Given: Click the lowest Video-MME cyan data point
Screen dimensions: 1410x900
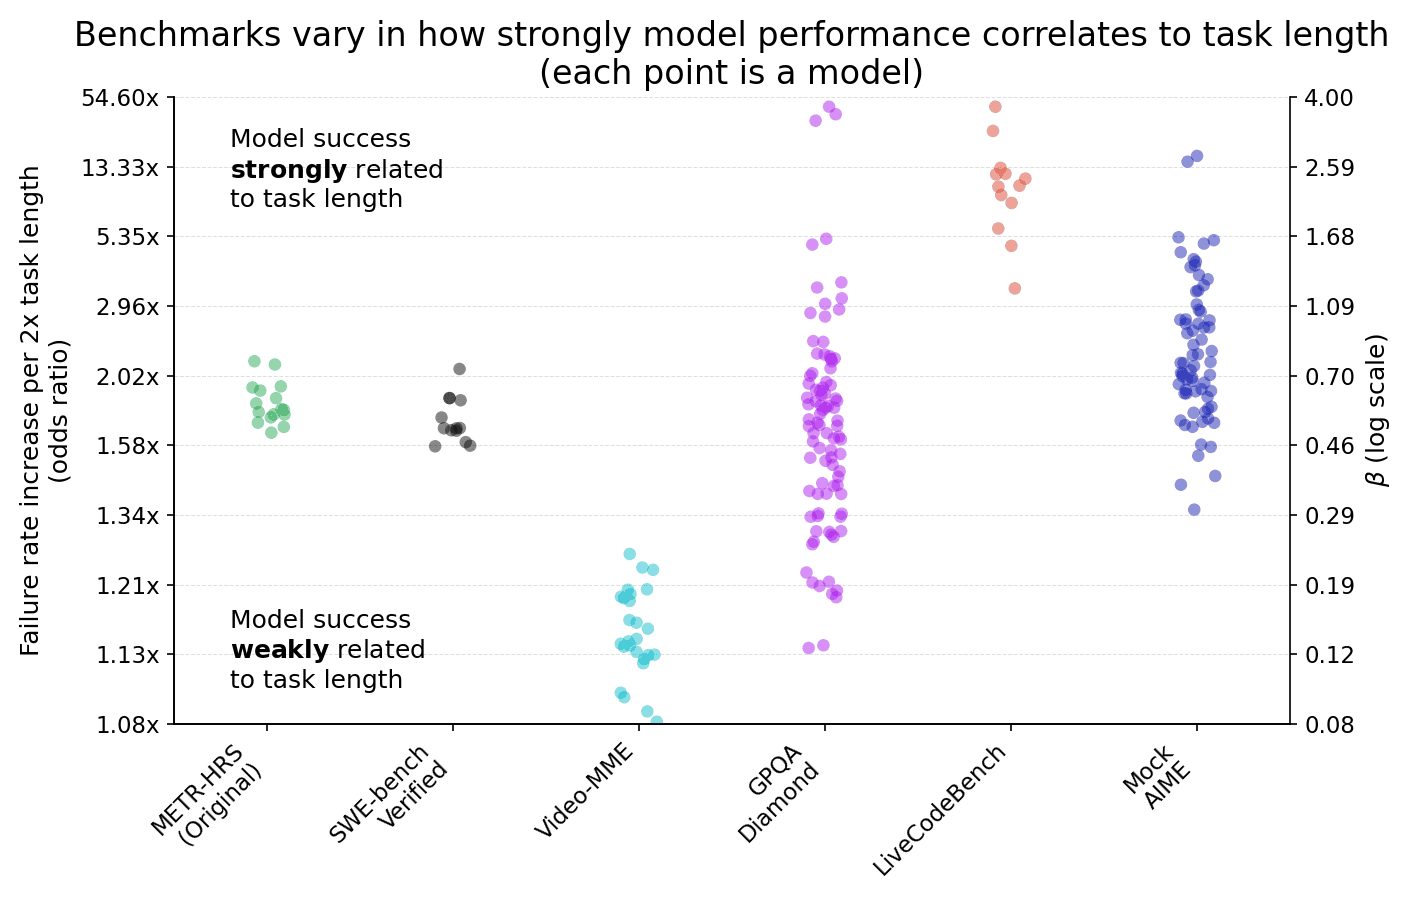Looking at the screenshot, I should click(657, 722).
